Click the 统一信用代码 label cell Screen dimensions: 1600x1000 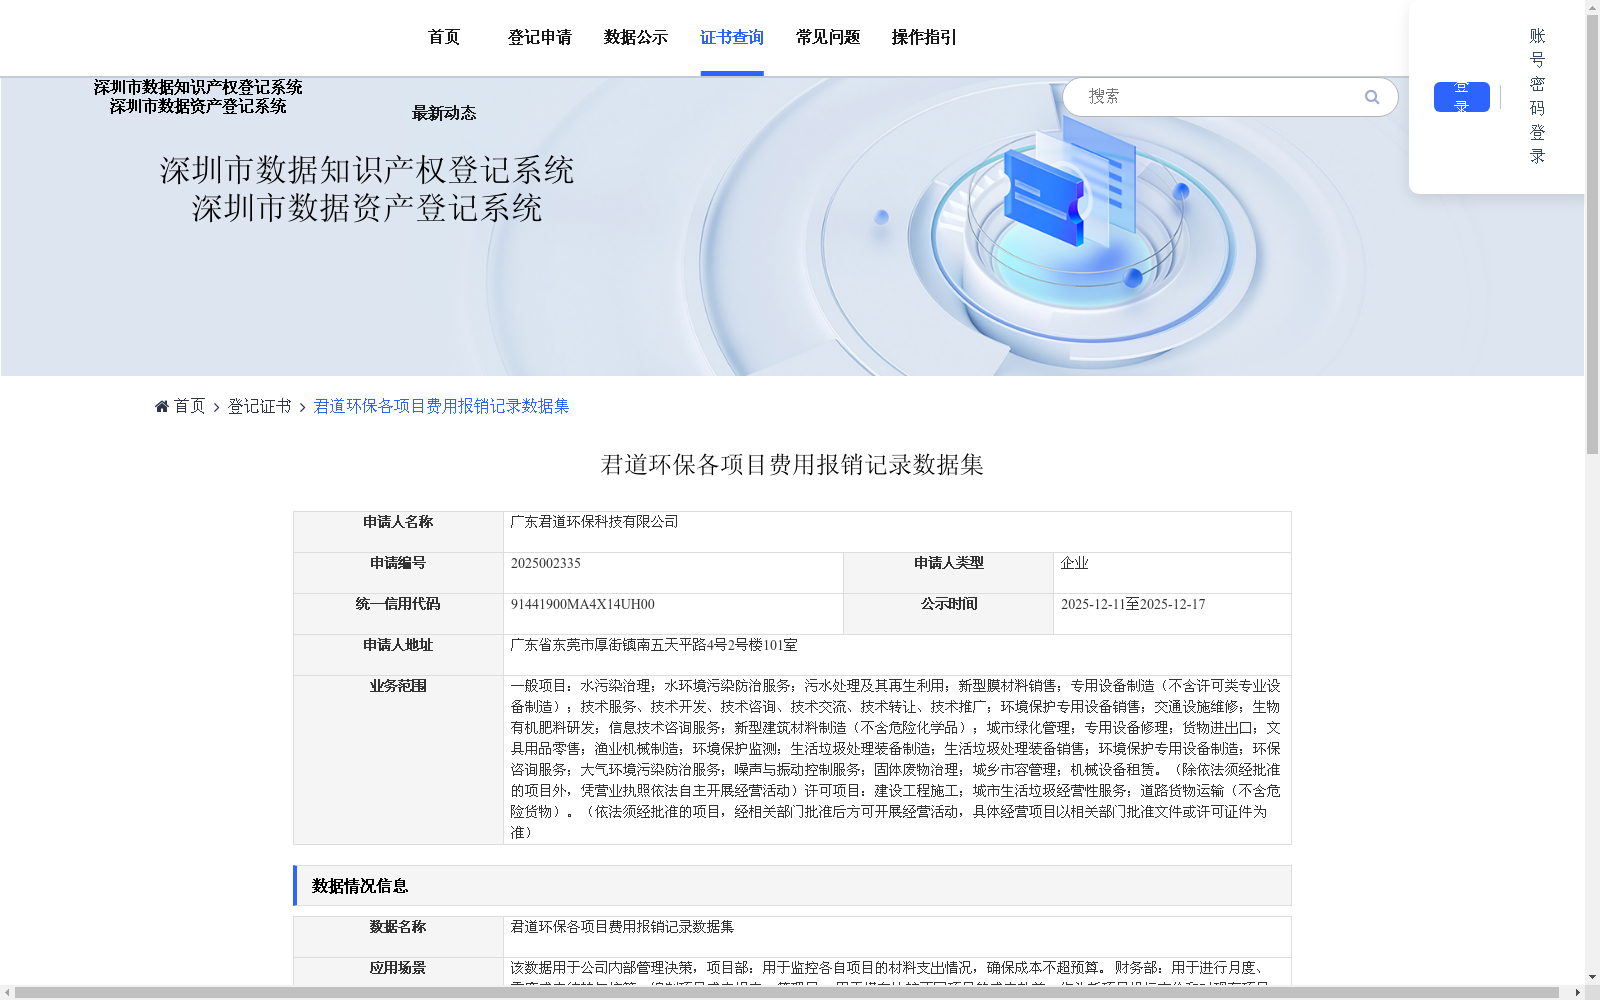pyautogui.click(x=398, y=614)
